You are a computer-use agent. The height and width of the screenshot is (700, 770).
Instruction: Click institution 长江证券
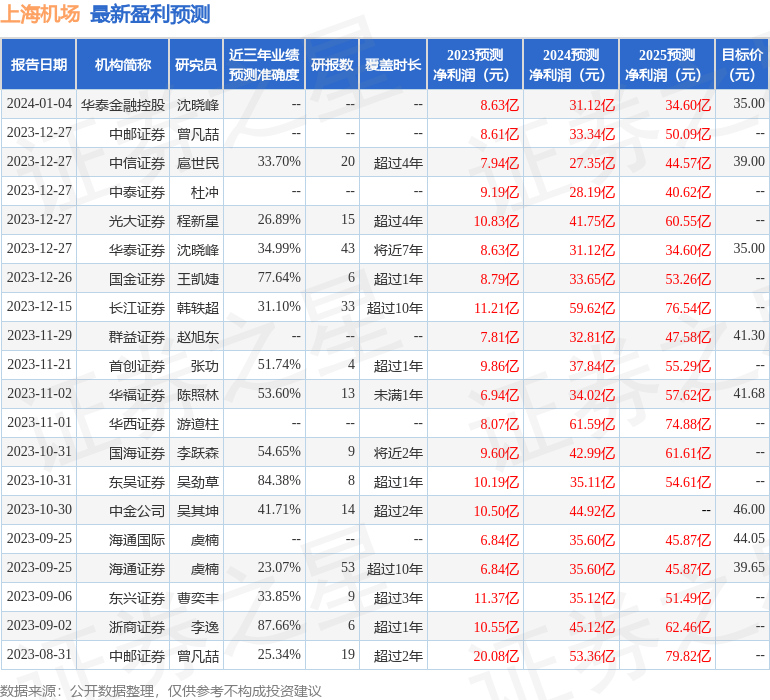(x=137, y=308)
